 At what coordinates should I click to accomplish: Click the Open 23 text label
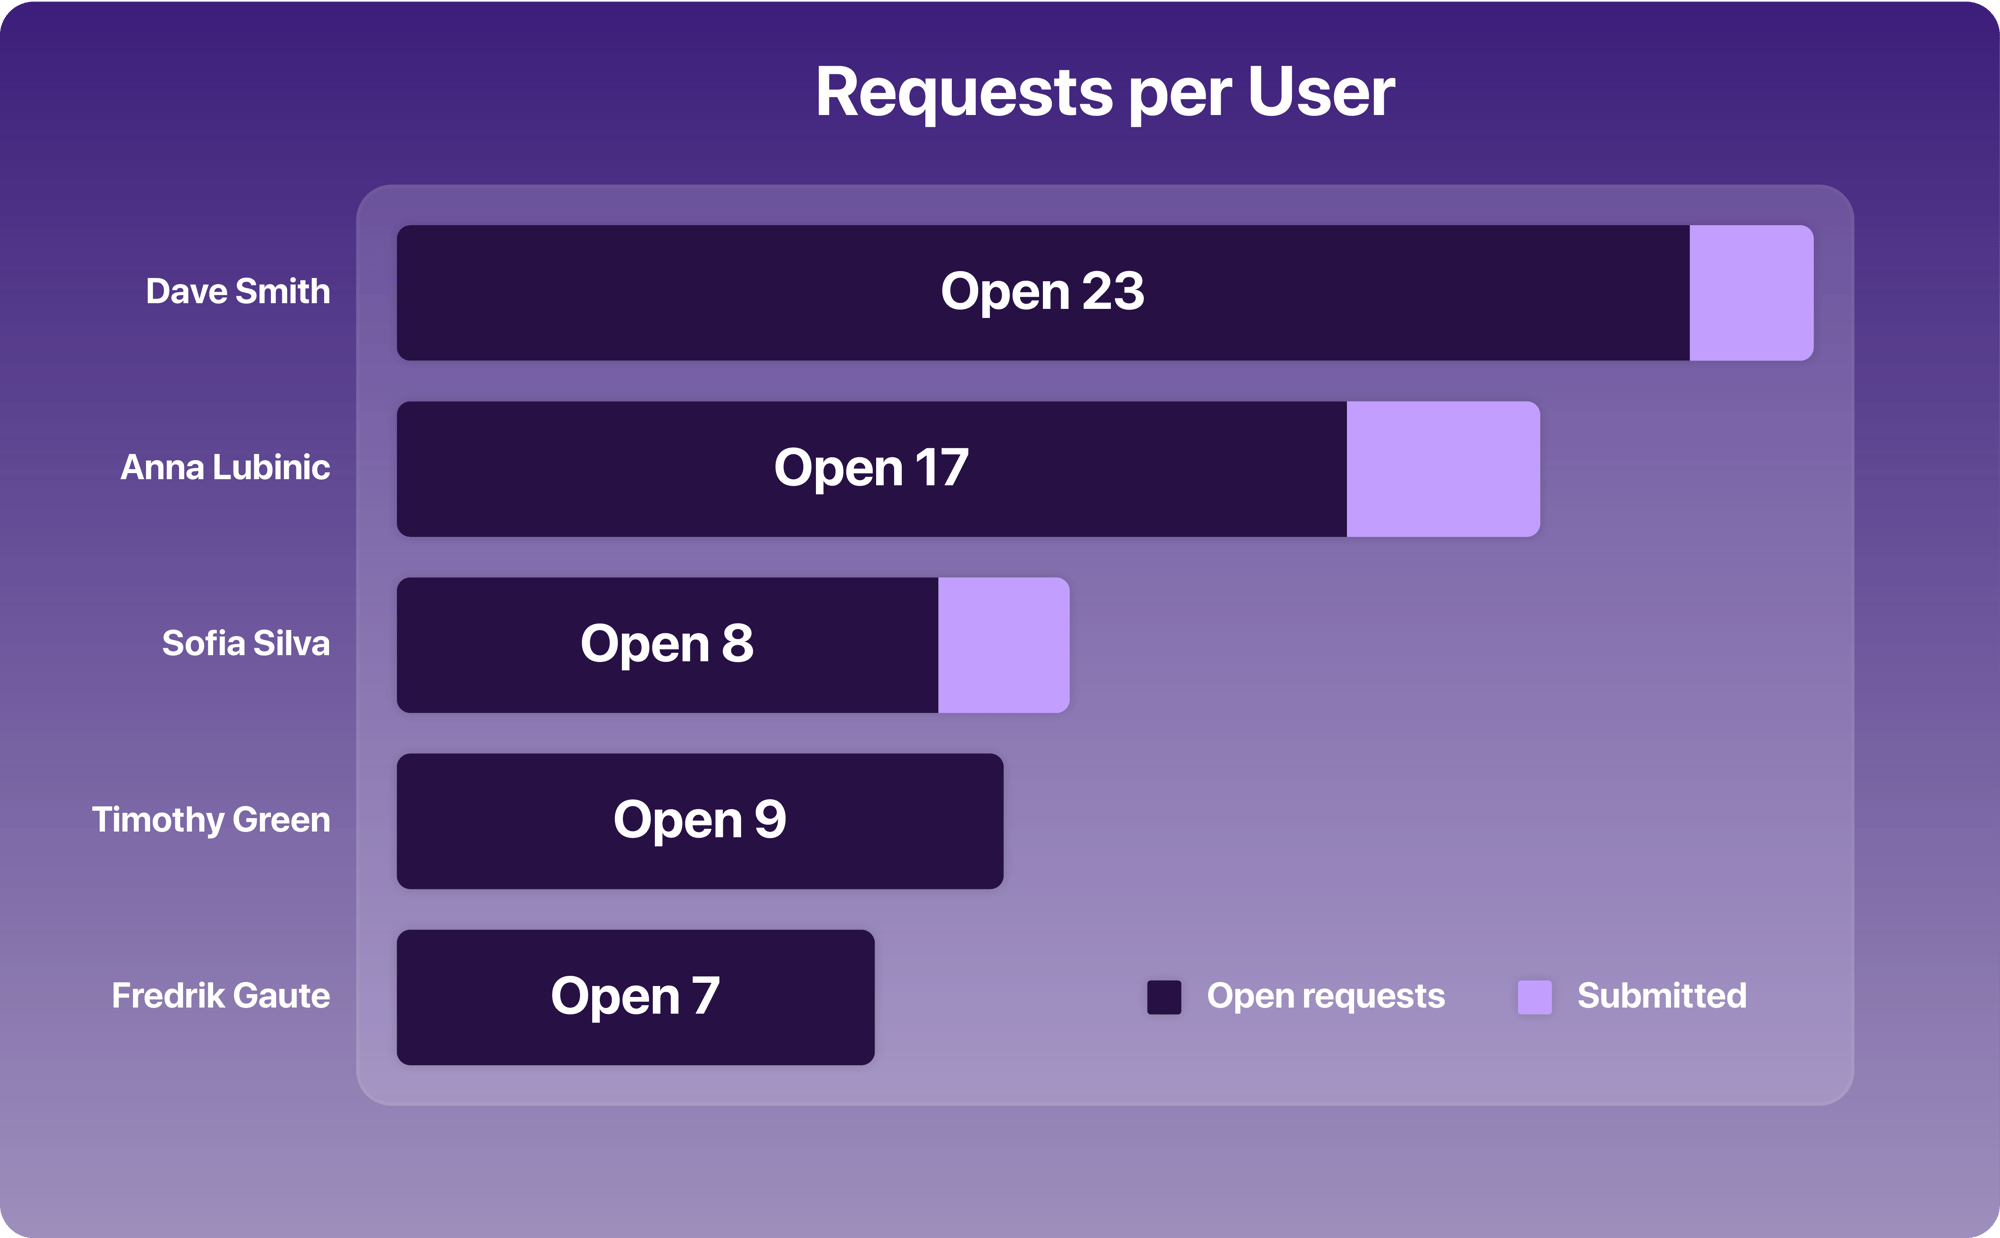1042,292
